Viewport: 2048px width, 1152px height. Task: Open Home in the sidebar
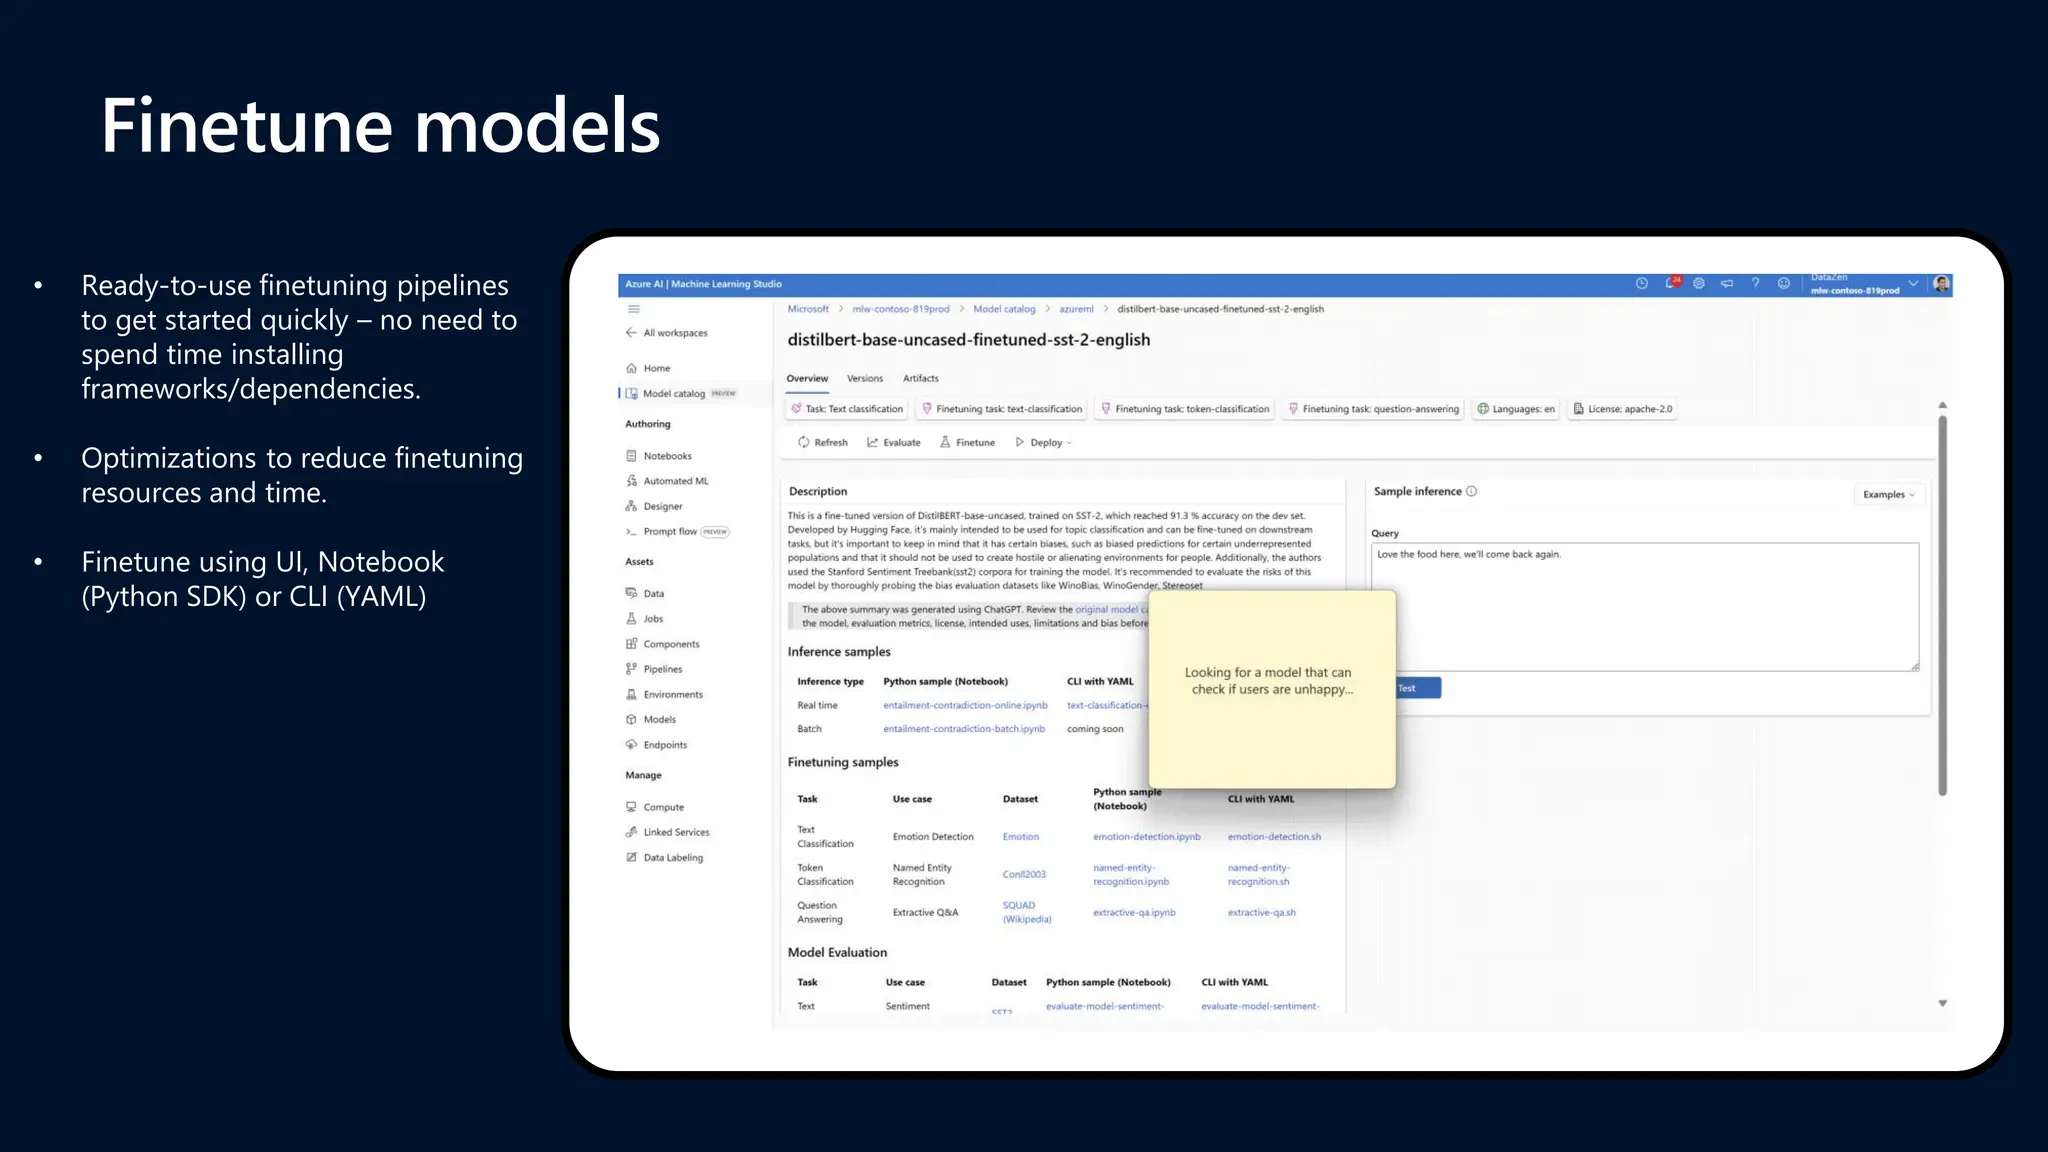(x=656, y=368)
